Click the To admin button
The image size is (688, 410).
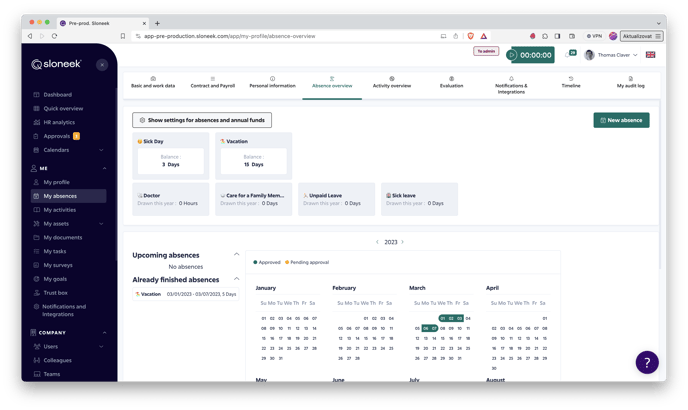[486, 51]
